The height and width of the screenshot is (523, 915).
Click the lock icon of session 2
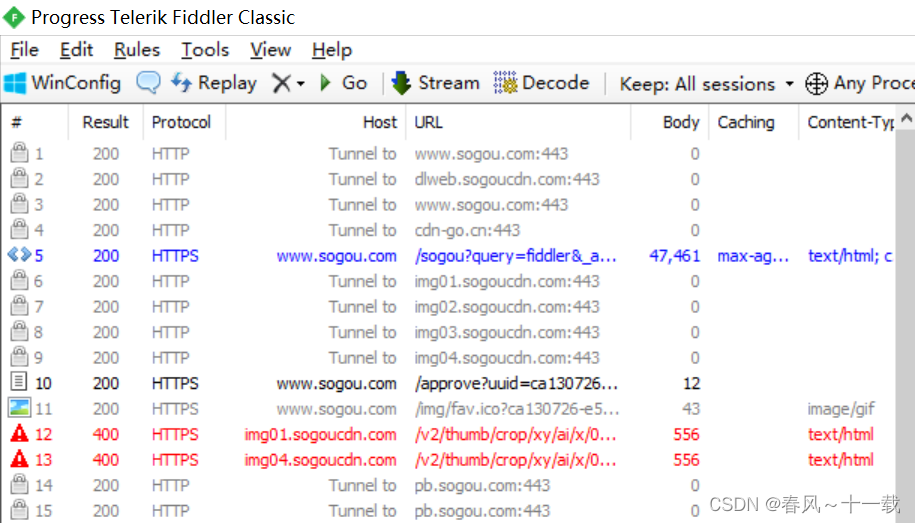pyautogui.click(x=19, y=178)
